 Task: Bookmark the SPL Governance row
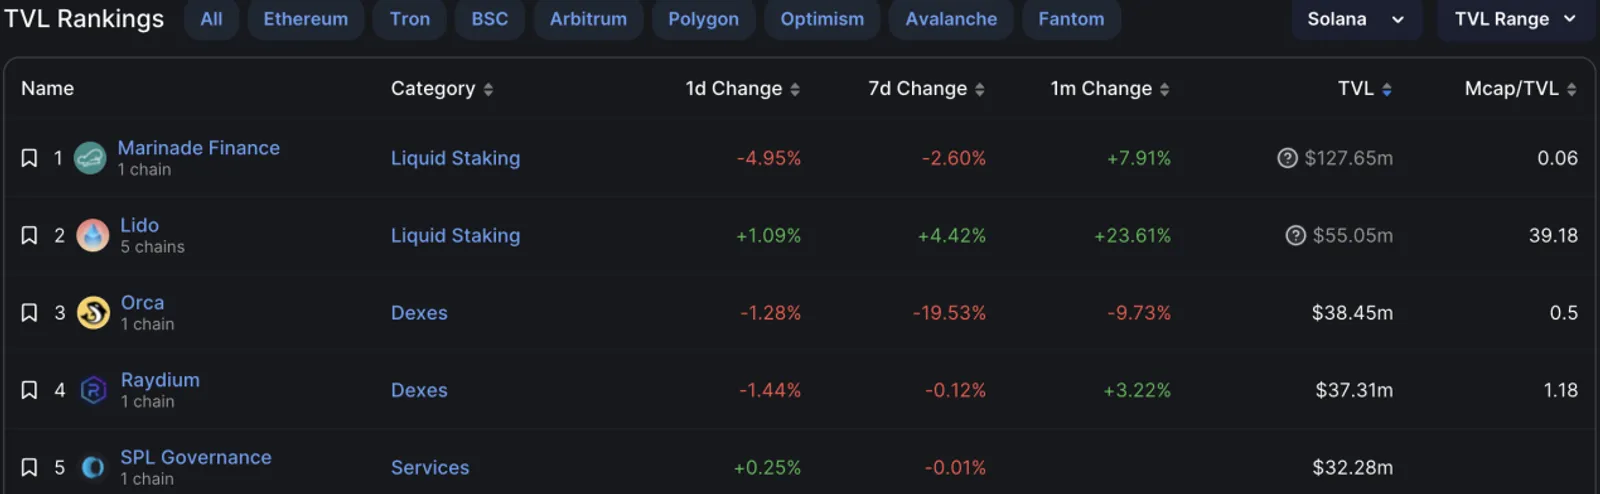pos(29,467)
